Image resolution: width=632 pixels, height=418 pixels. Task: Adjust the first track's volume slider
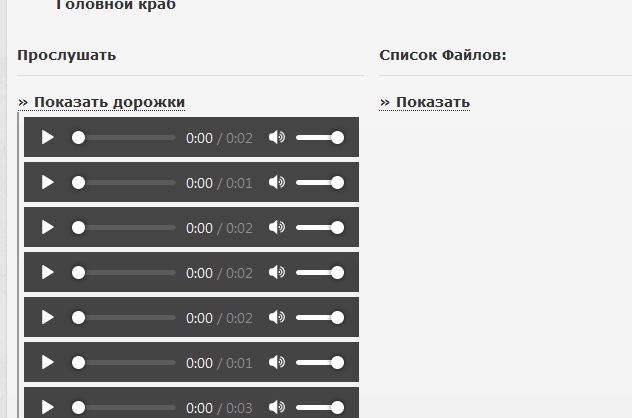click(319, 138)
